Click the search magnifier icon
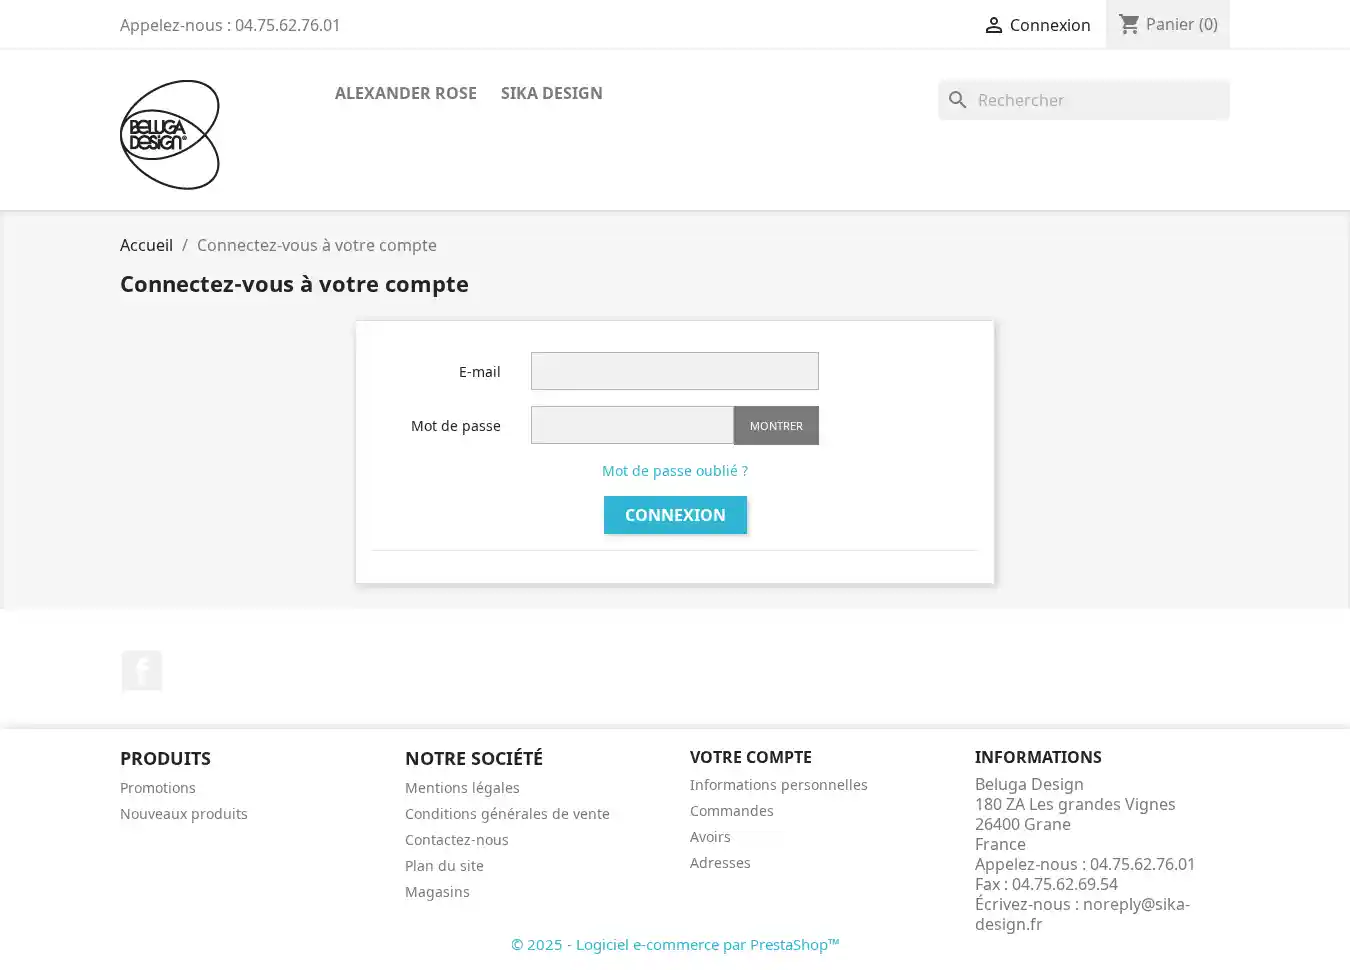1350x970 pixels. (958, 100)
